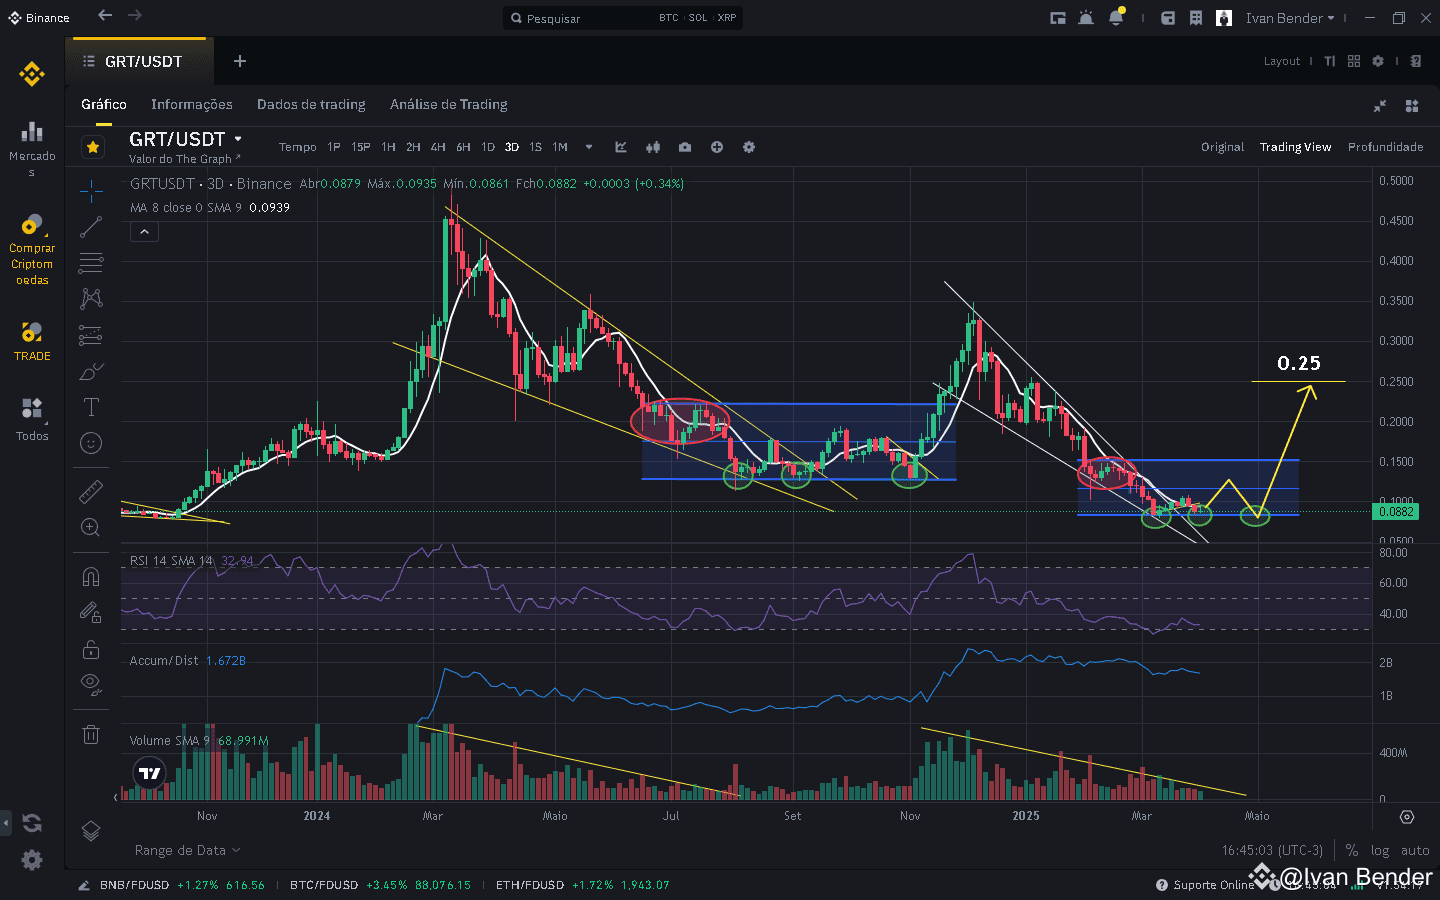The image size is (1440, 900).
Task: Select the brush drawing tool
Action: (x=91, y=371)
